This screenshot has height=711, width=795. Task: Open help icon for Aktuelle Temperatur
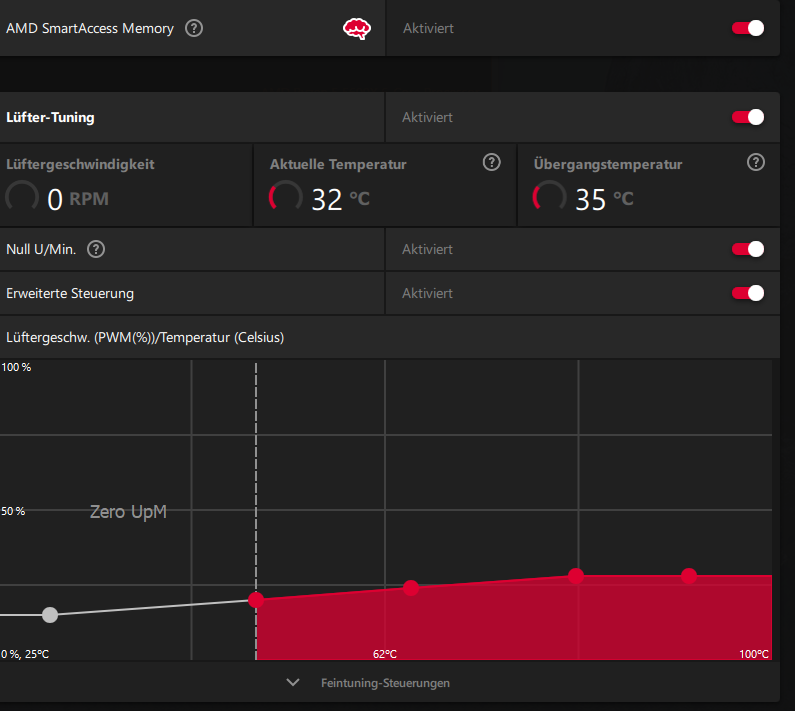coord(491,162)
